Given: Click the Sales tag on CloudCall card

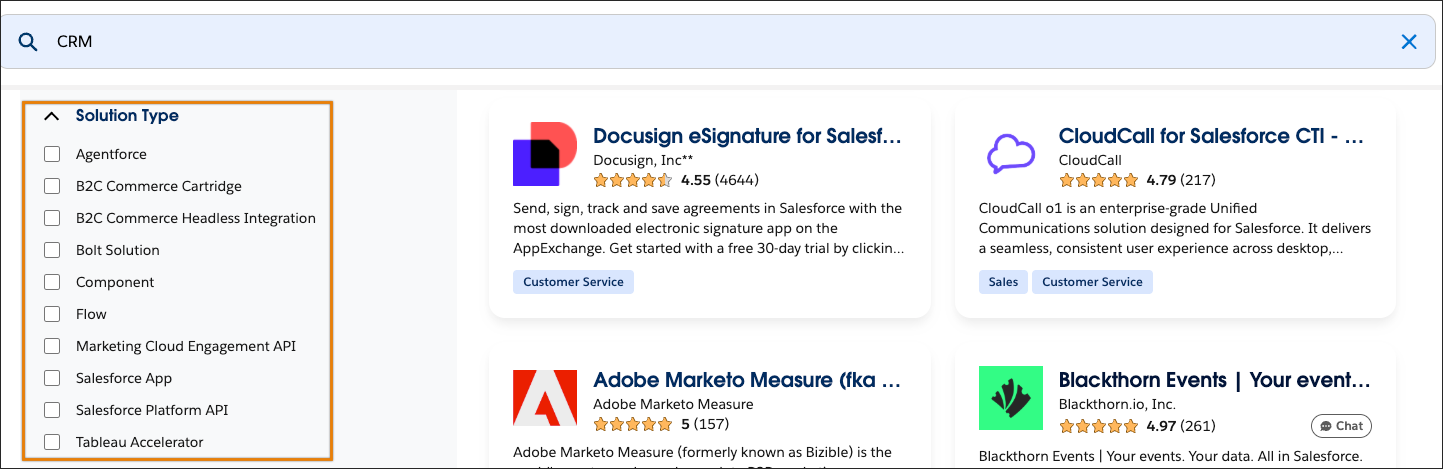Looking at the screenshot, I should (1003, 282).
